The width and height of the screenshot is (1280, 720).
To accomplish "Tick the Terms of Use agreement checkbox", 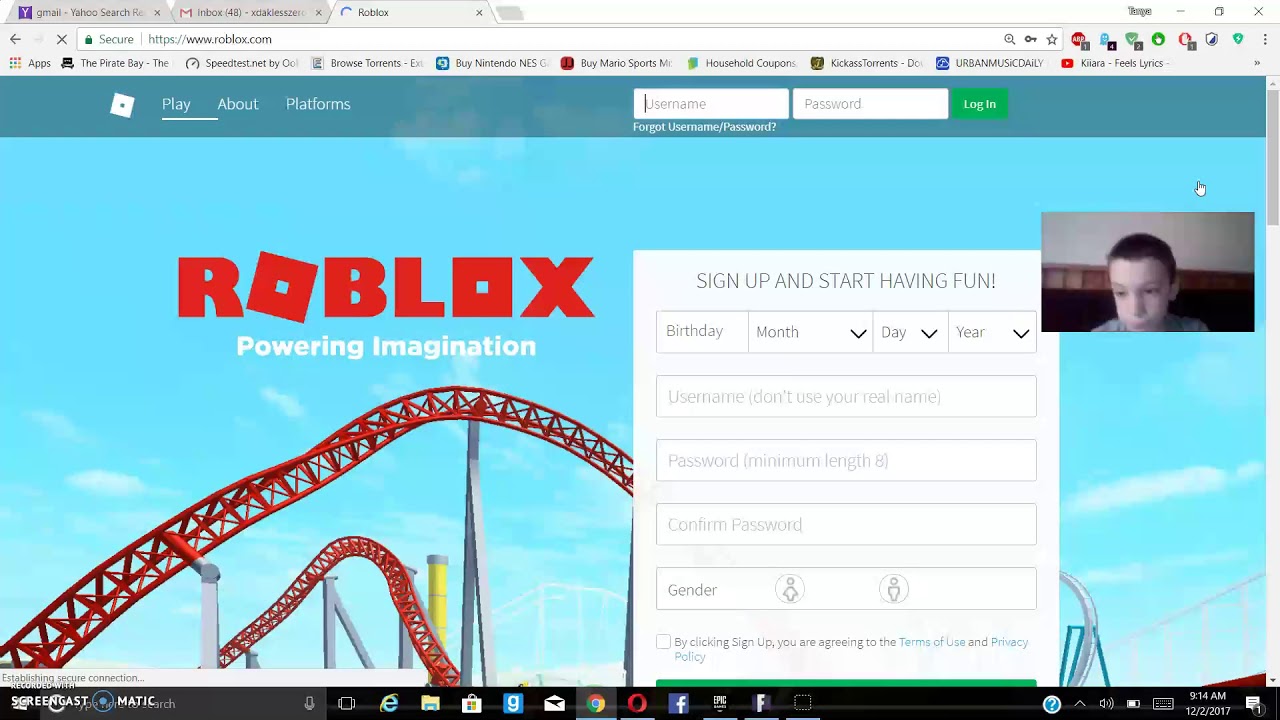I will click(x=664, y=642).
